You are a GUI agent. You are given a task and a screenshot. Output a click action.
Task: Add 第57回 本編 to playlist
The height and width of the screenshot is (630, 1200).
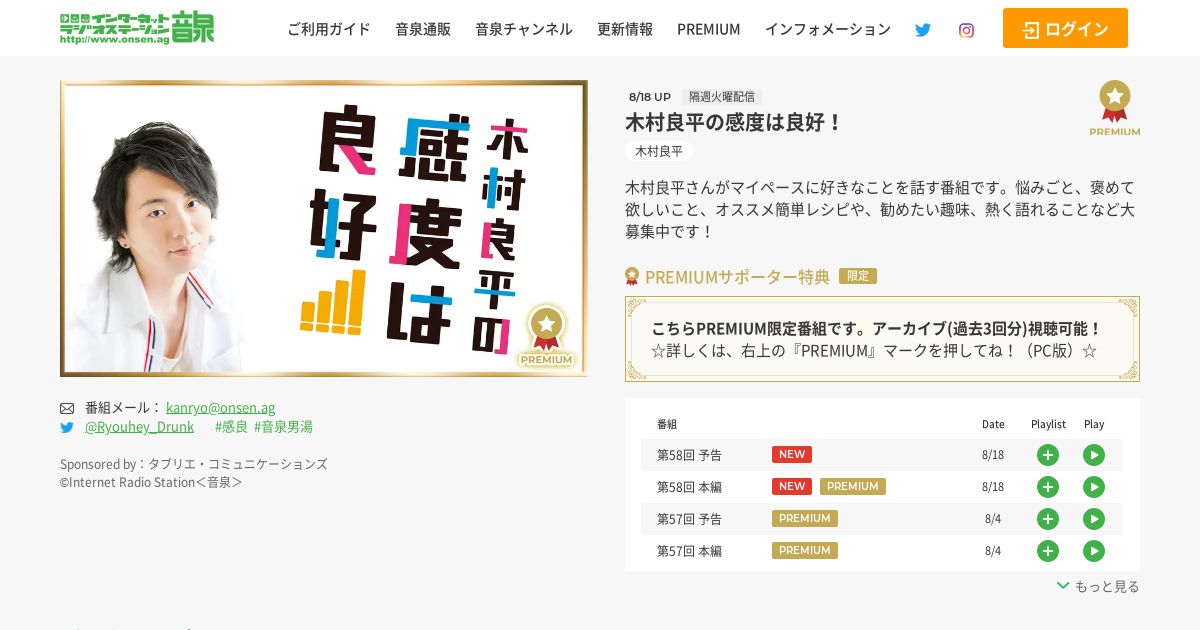click(1048, 551)
